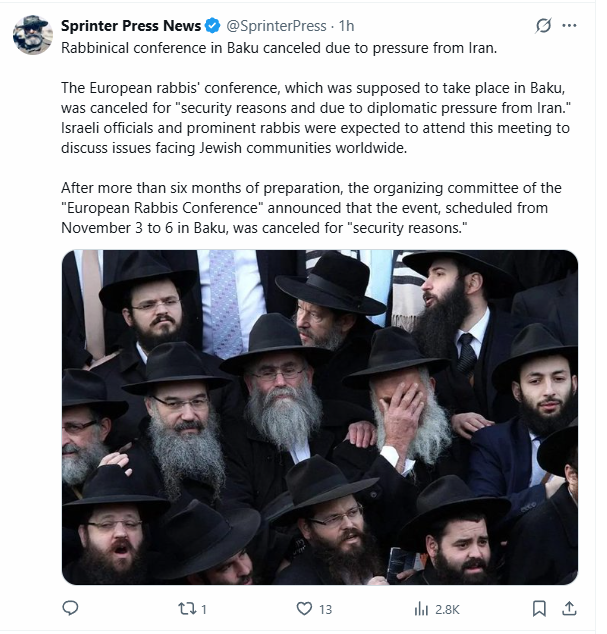Click the Grok explain-post icon

pyautogui.click(x=543, y=26)
